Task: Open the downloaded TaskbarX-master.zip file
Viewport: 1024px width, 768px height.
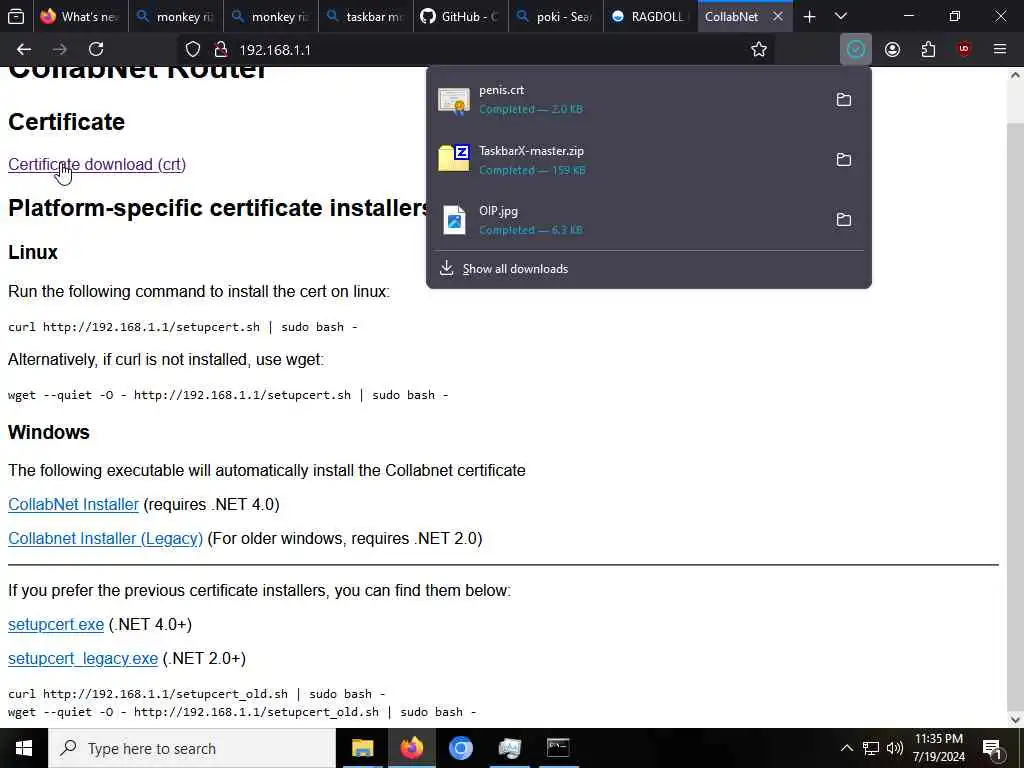Action: [x=627, y=159]
